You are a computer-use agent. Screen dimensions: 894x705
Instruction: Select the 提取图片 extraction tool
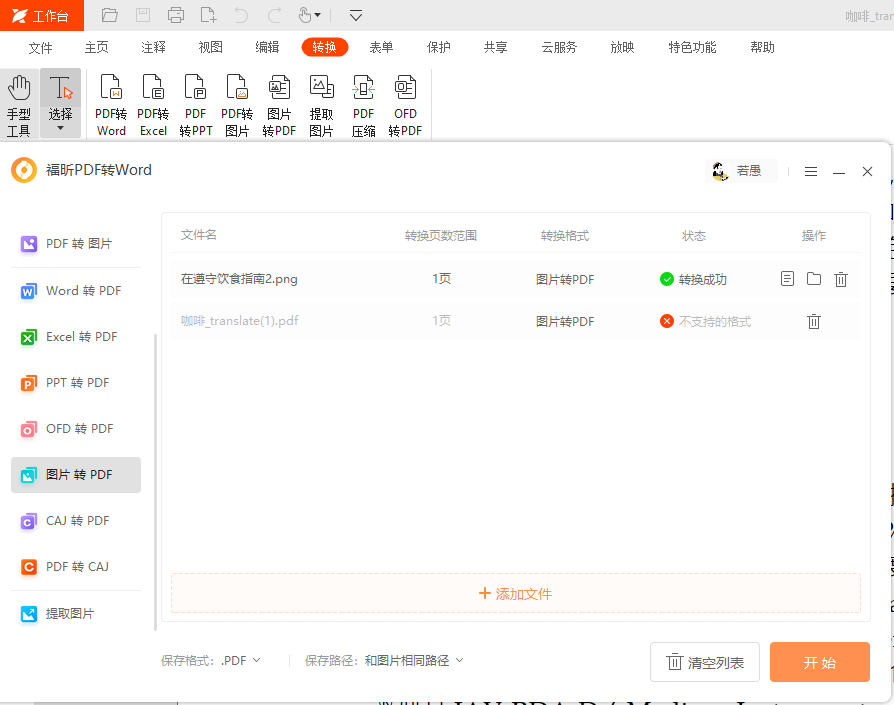point(321,103)
